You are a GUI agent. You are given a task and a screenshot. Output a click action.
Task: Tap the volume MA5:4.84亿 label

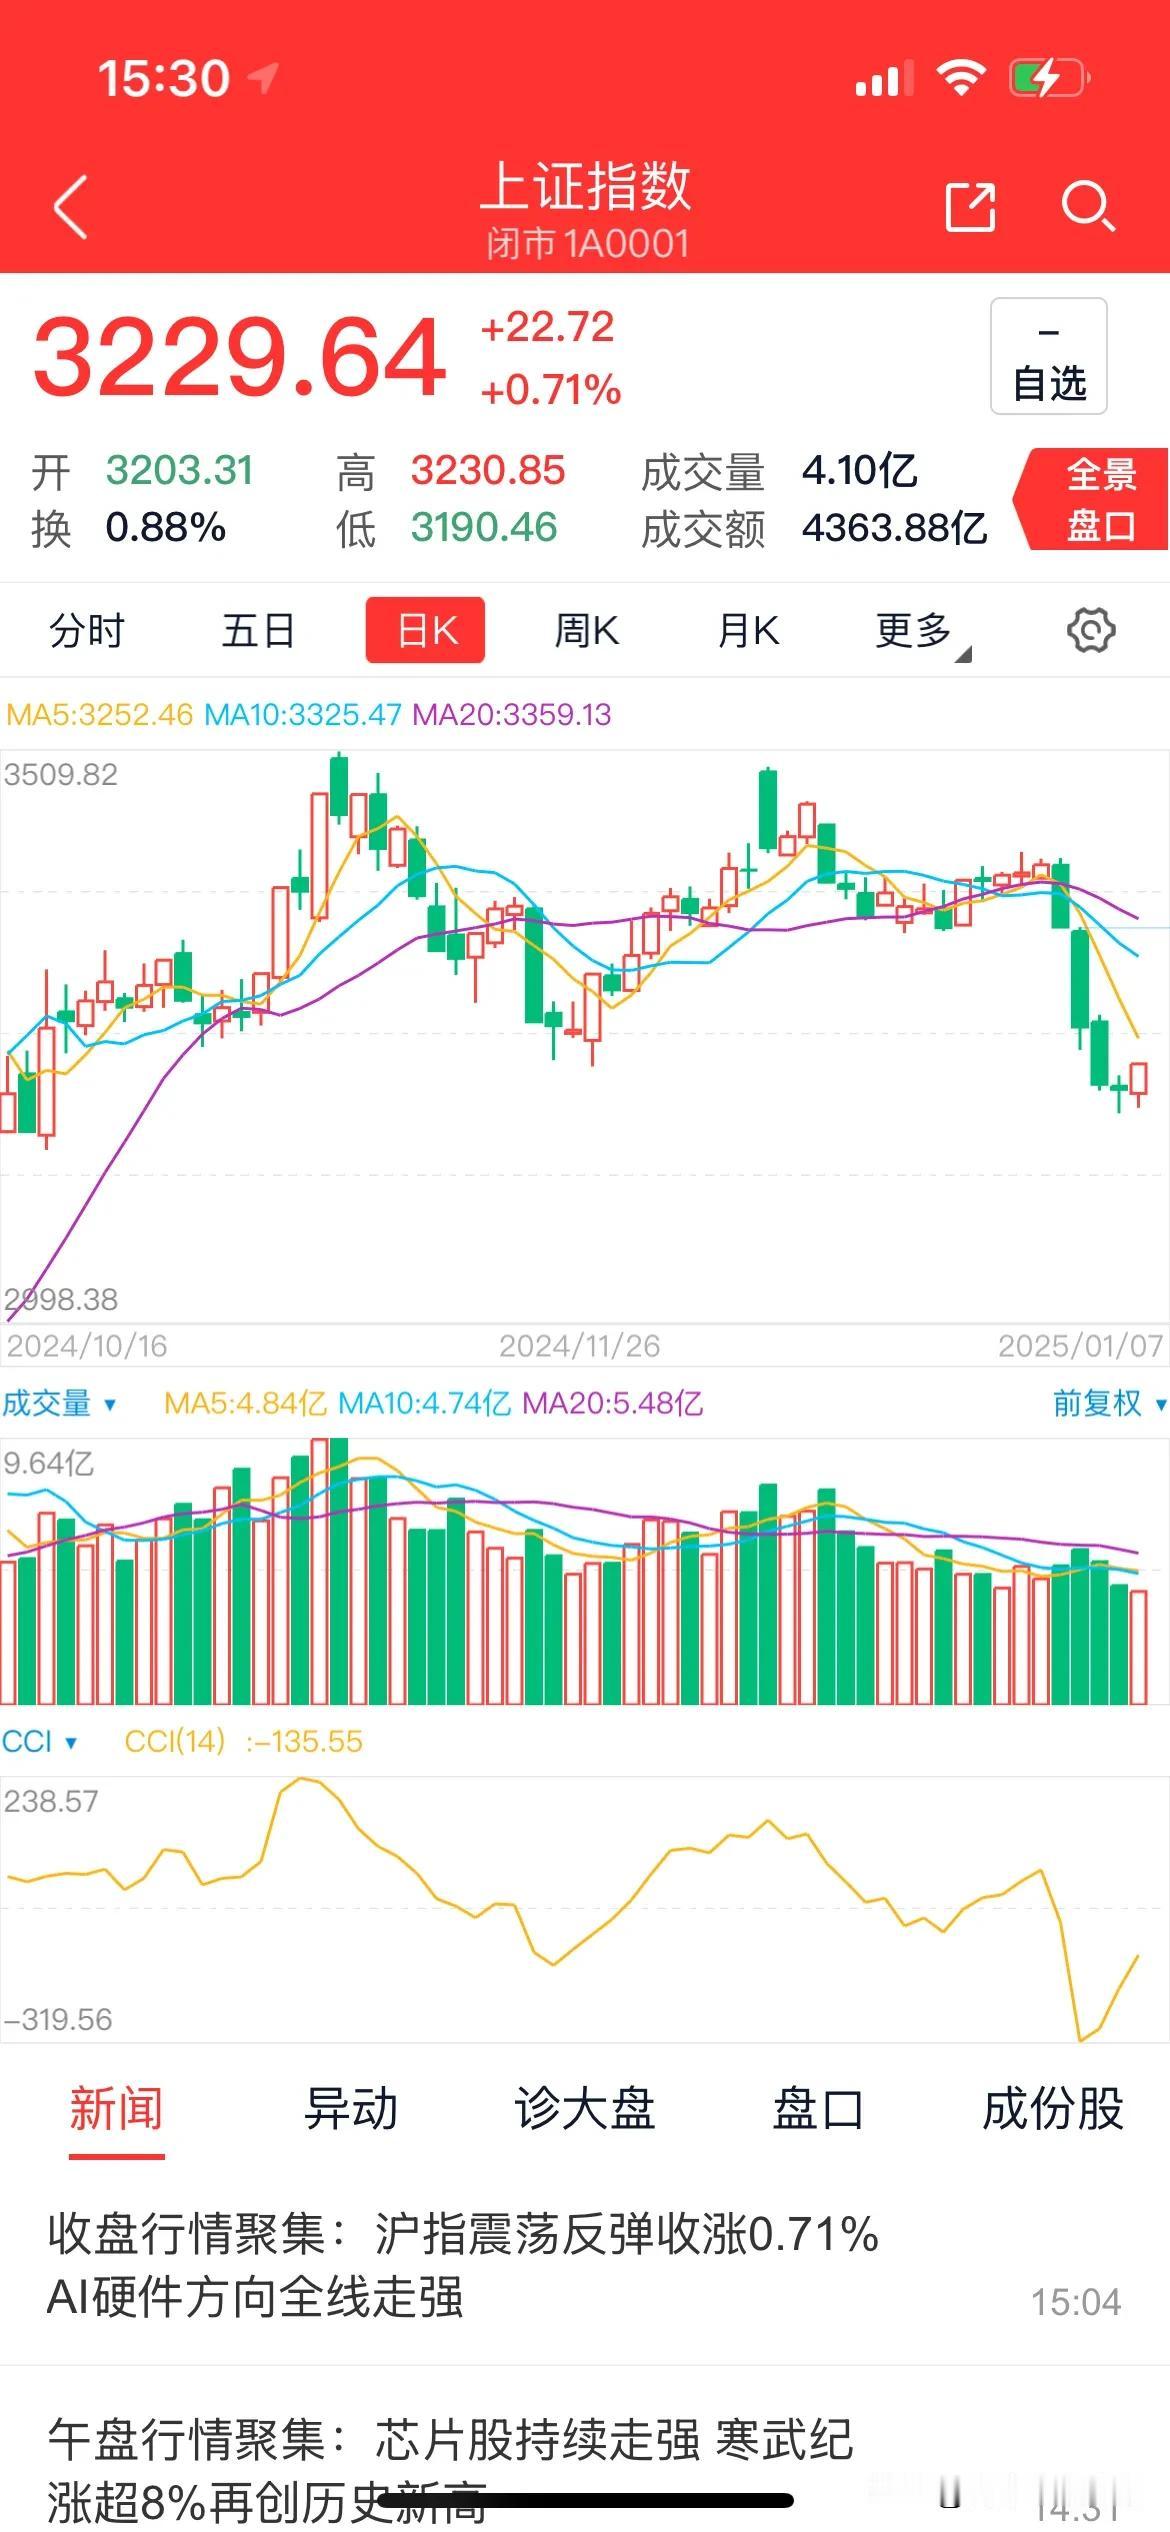coord(246,1404)
